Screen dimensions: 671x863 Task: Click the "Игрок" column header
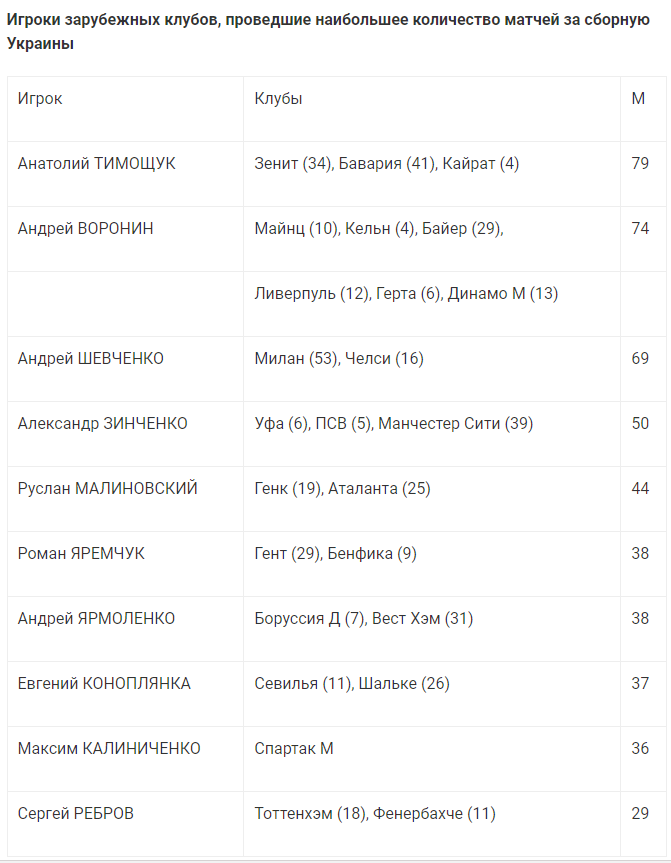pyautogui.click(x=40, y=99)
